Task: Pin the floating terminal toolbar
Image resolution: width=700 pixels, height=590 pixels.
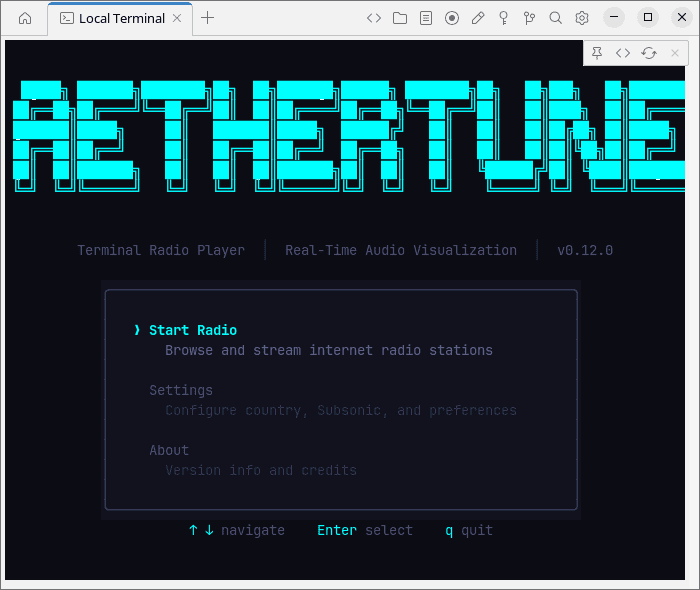Action: coord(597,53)
